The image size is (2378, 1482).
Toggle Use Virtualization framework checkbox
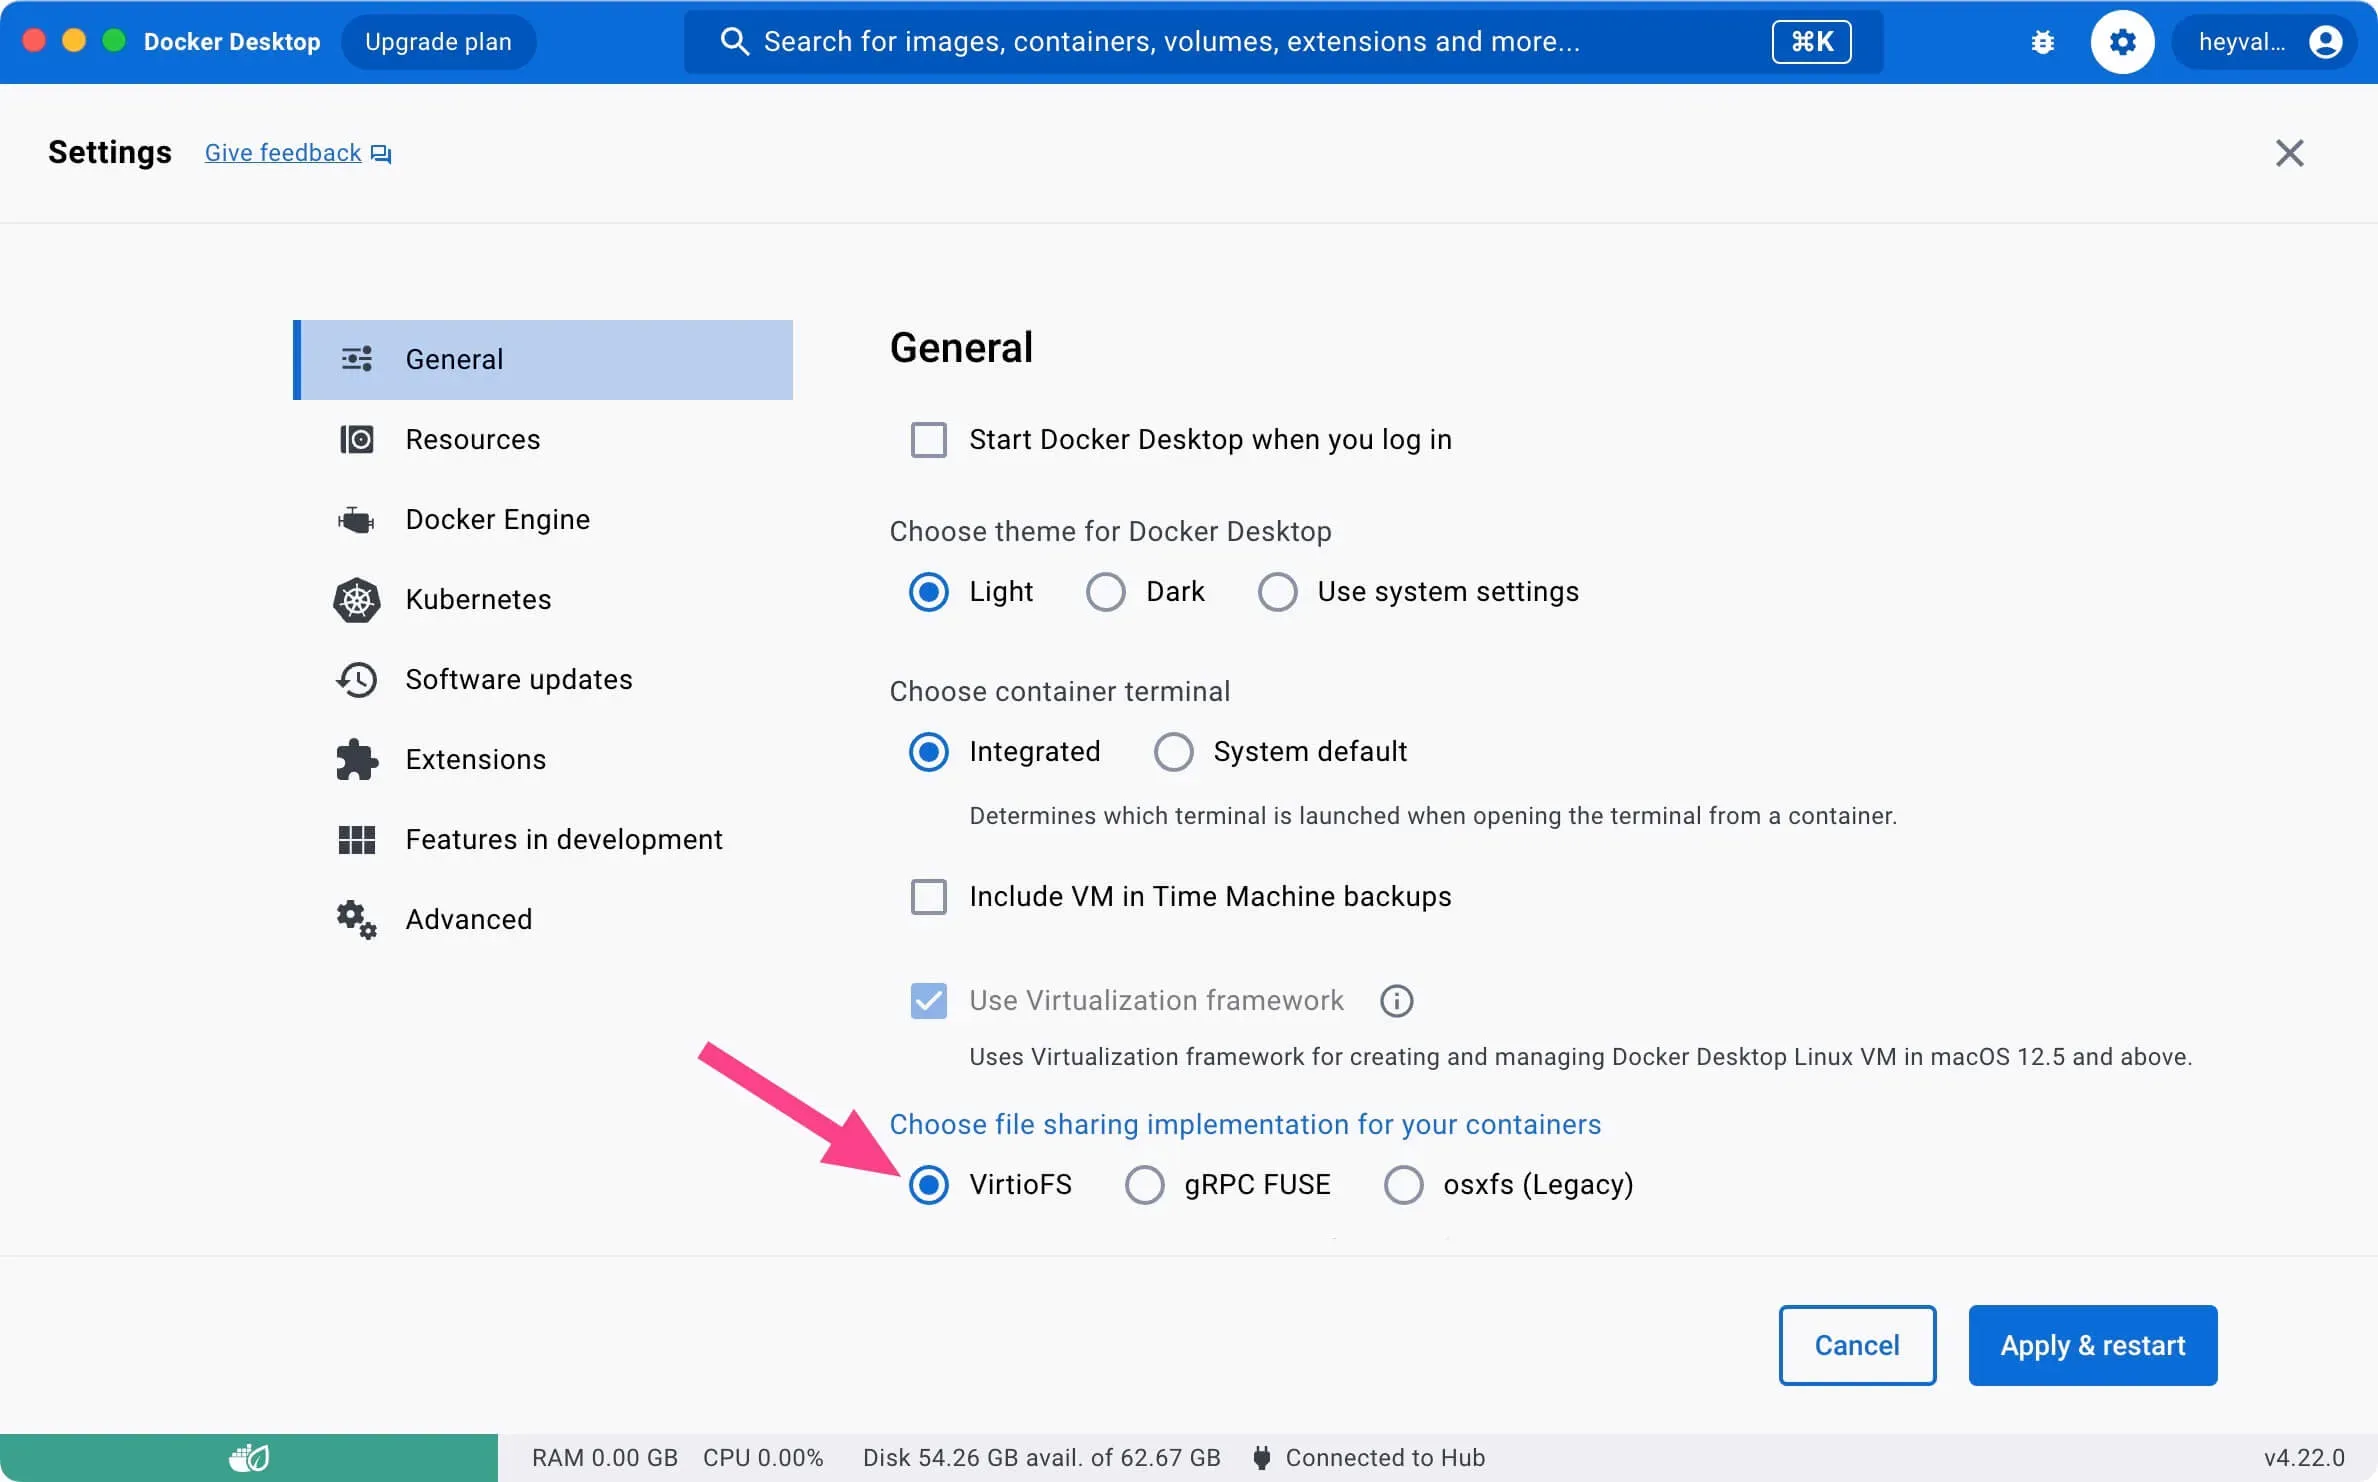pyautogui.click(x=929, y=1000)
